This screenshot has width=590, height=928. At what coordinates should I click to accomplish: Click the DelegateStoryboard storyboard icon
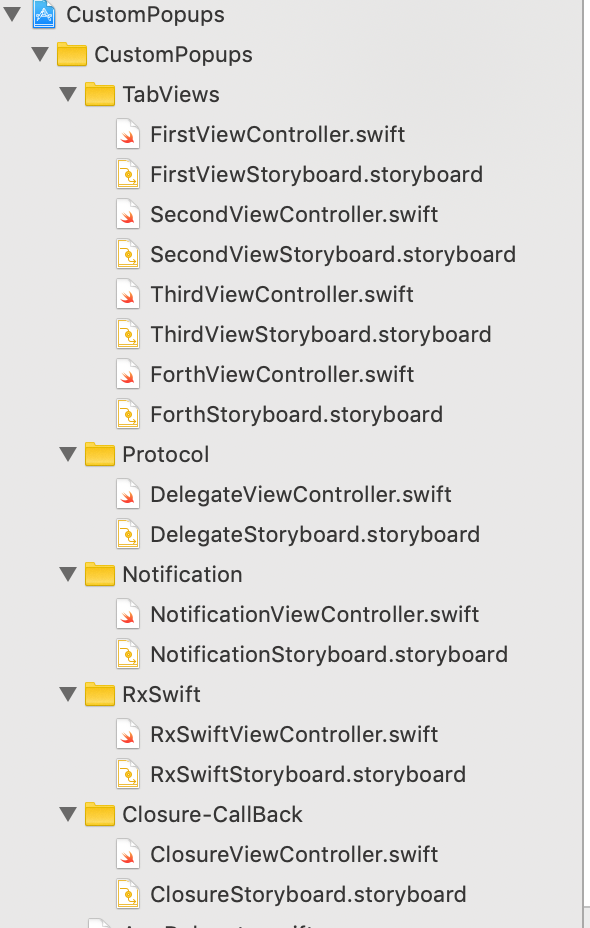(x=127, y=533)
